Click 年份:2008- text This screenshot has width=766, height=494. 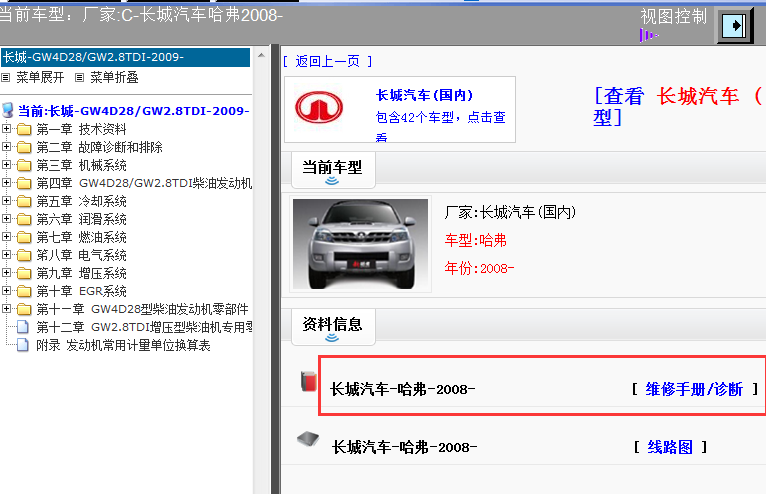click(479, 268)
